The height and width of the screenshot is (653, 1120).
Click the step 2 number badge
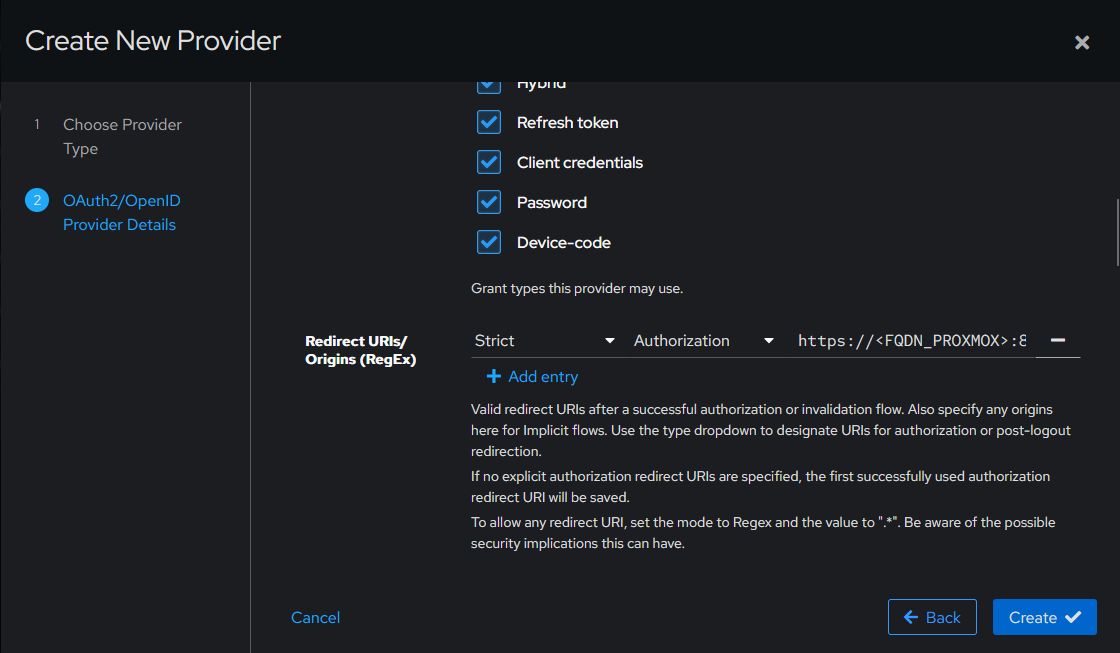(37, 200)
